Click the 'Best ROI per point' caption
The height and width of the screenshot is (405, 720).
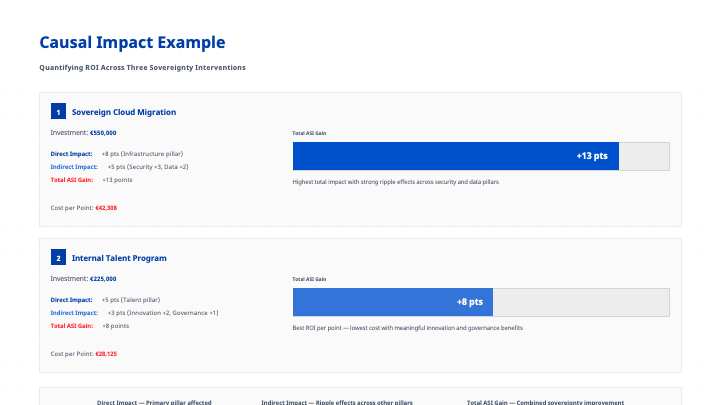[x=407, y=328]
